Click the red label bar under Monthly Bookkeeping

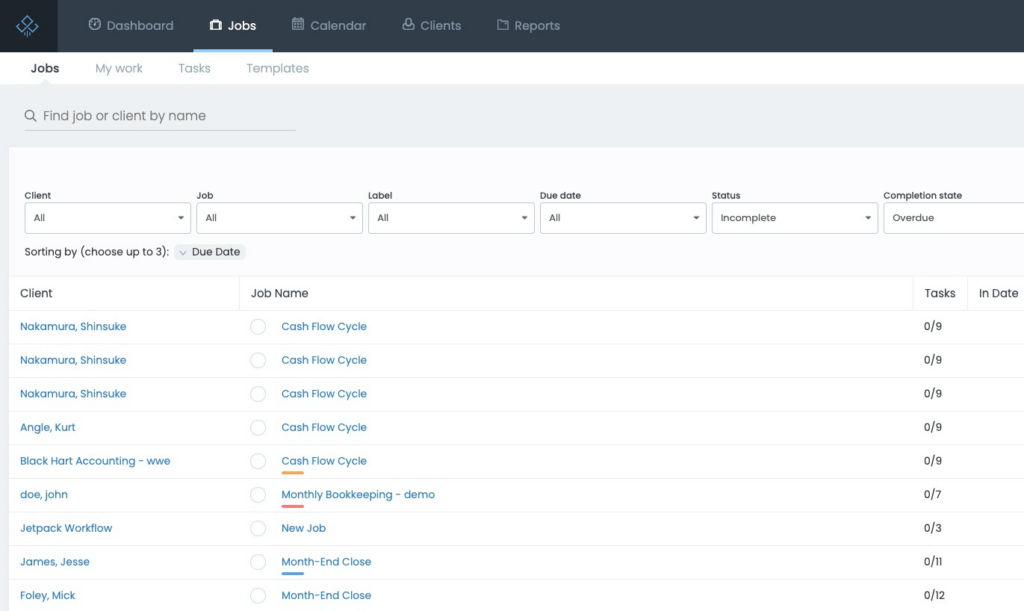tap(293, 506)
